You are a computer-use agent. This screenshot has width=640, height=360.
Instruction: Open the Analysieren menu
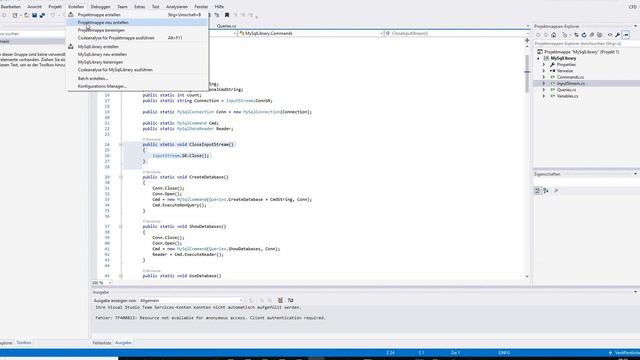(177, 7)
